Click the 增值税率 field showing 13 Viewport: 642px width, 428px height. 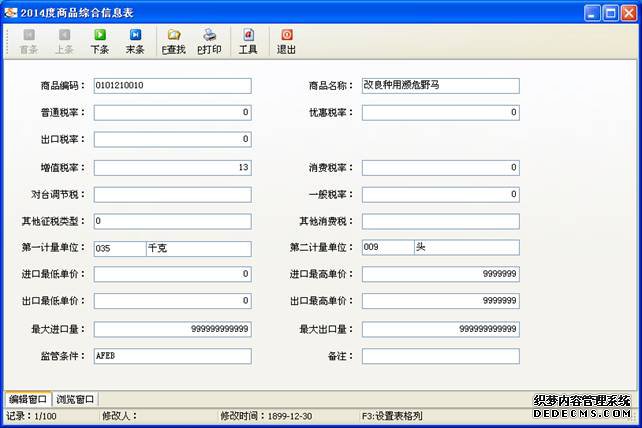[171, 167]
